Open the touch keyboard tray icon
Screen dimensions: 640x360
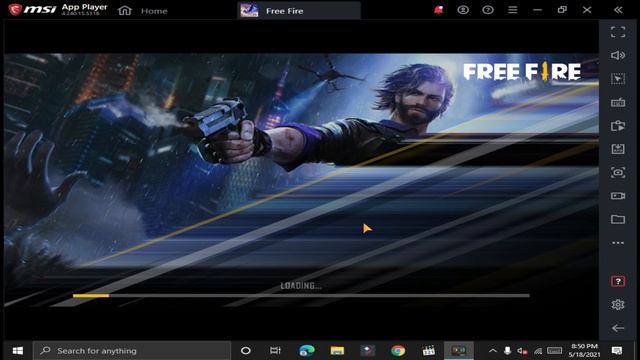(x=554, y=351)
